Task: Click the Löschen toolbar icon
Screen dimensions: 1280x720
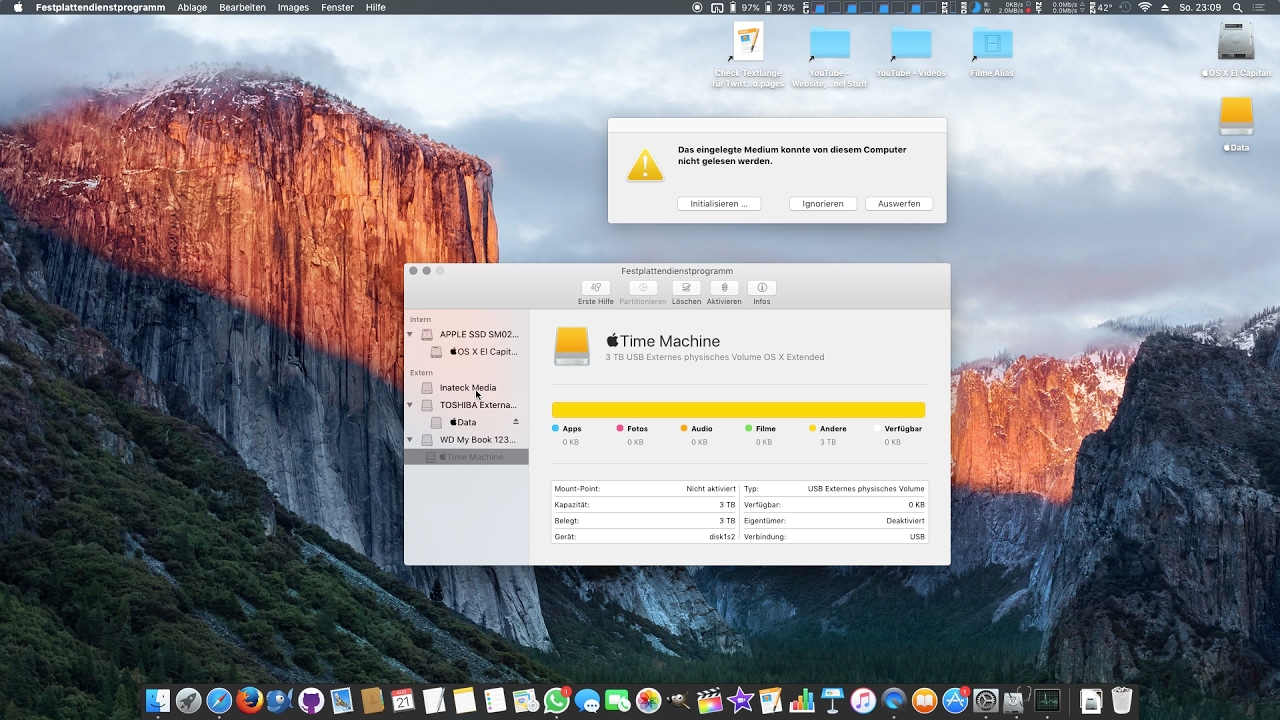Action: pyautogui.click(x=686, y=288)
